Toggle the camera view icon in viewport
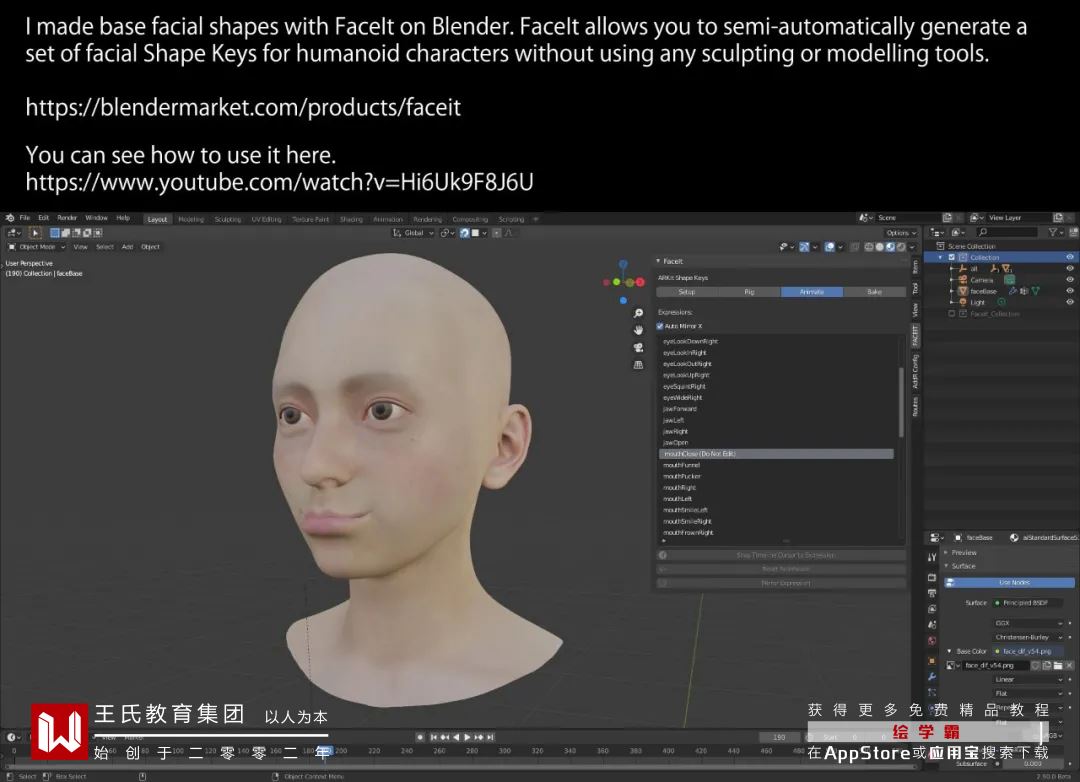 pos(638,348)
